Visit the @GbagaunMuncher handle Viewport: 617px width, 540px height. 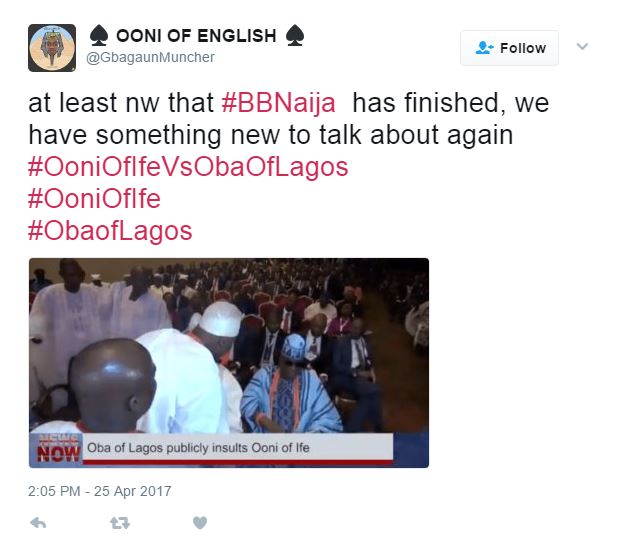(150, 57)
